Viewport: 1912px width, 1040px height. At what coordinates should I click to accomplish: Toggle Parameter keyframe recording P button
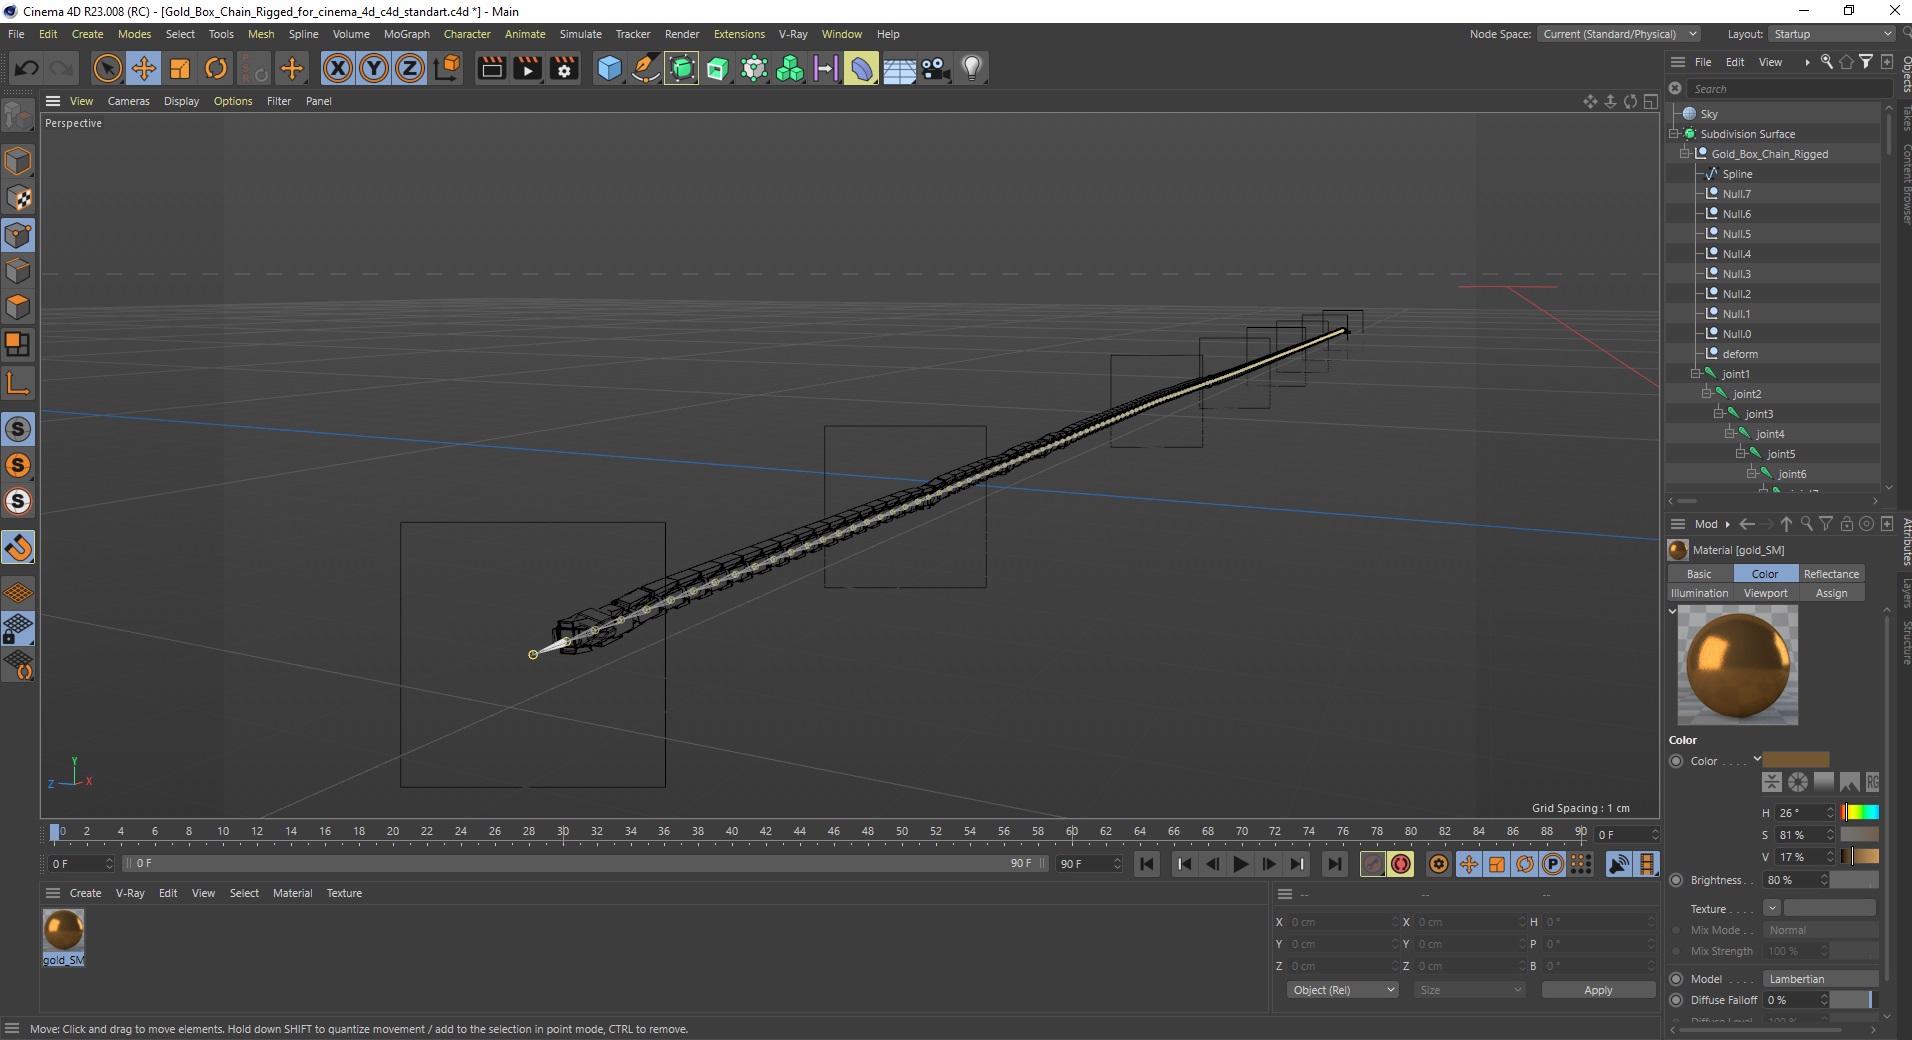click(x=1553, y=864)
